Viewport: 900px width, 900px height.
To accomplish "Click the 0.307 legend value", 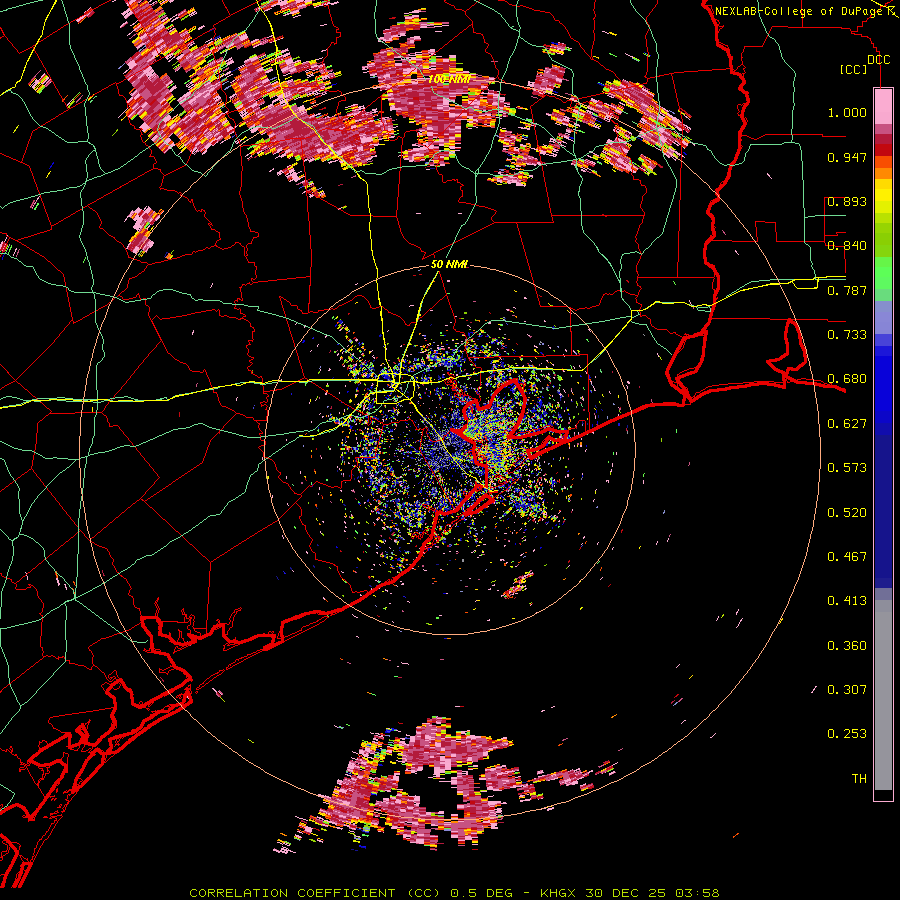I will [x=847, y=690].
